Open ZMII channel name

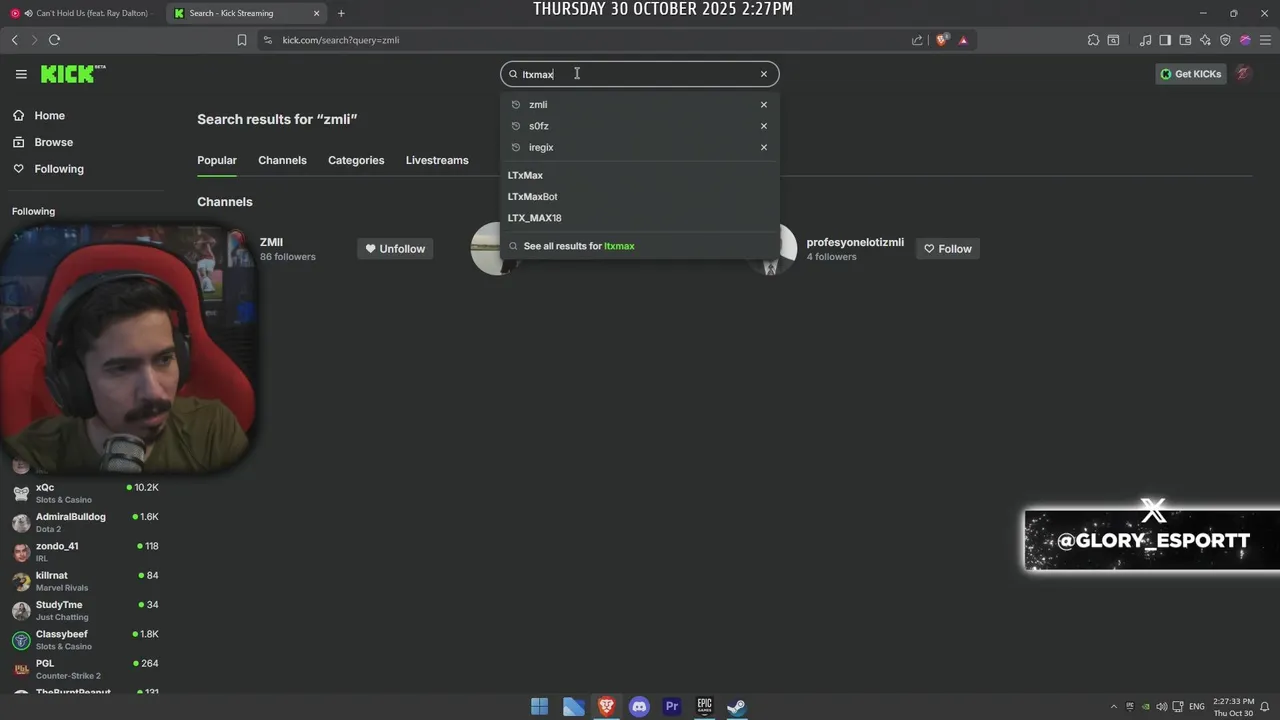(x=271, y=242)
